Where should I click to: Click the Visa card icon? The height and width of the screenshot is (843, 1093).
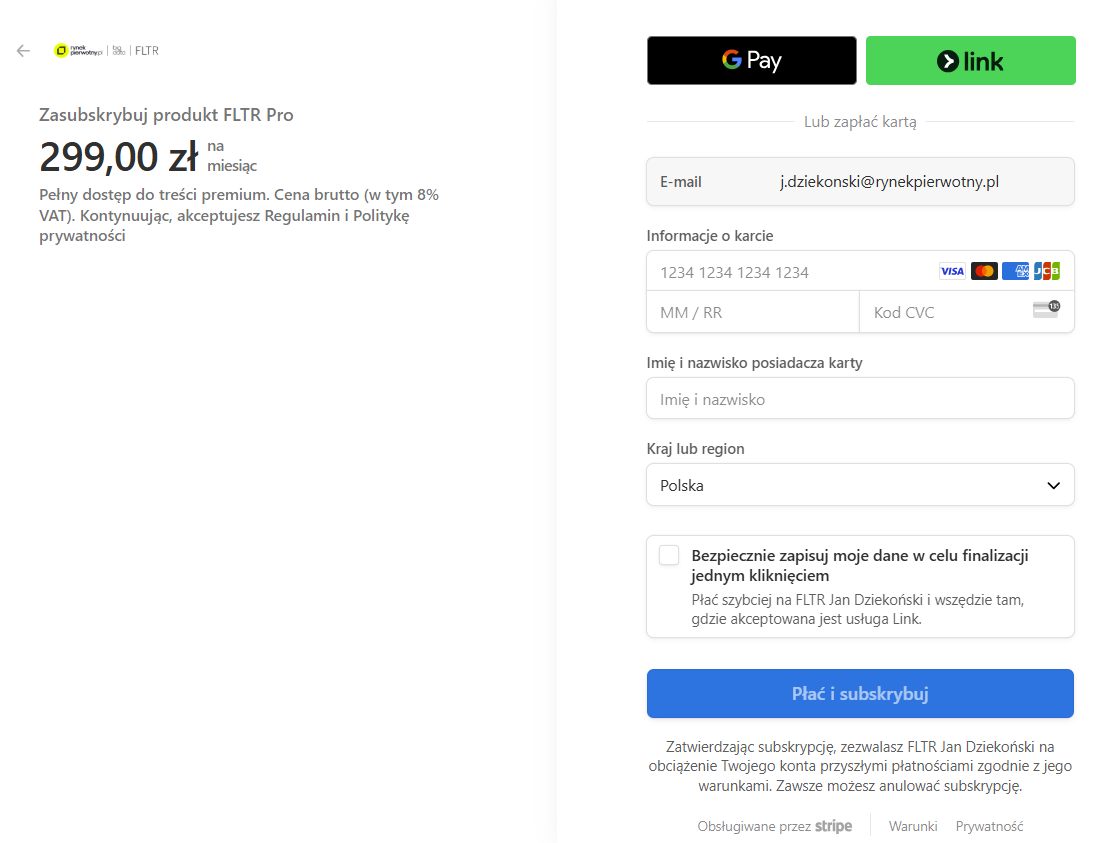click(952, 271)
